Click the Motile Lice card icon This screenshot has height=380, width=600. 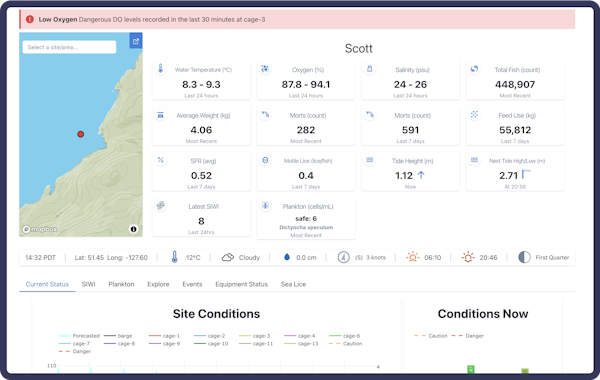point(265,160)
